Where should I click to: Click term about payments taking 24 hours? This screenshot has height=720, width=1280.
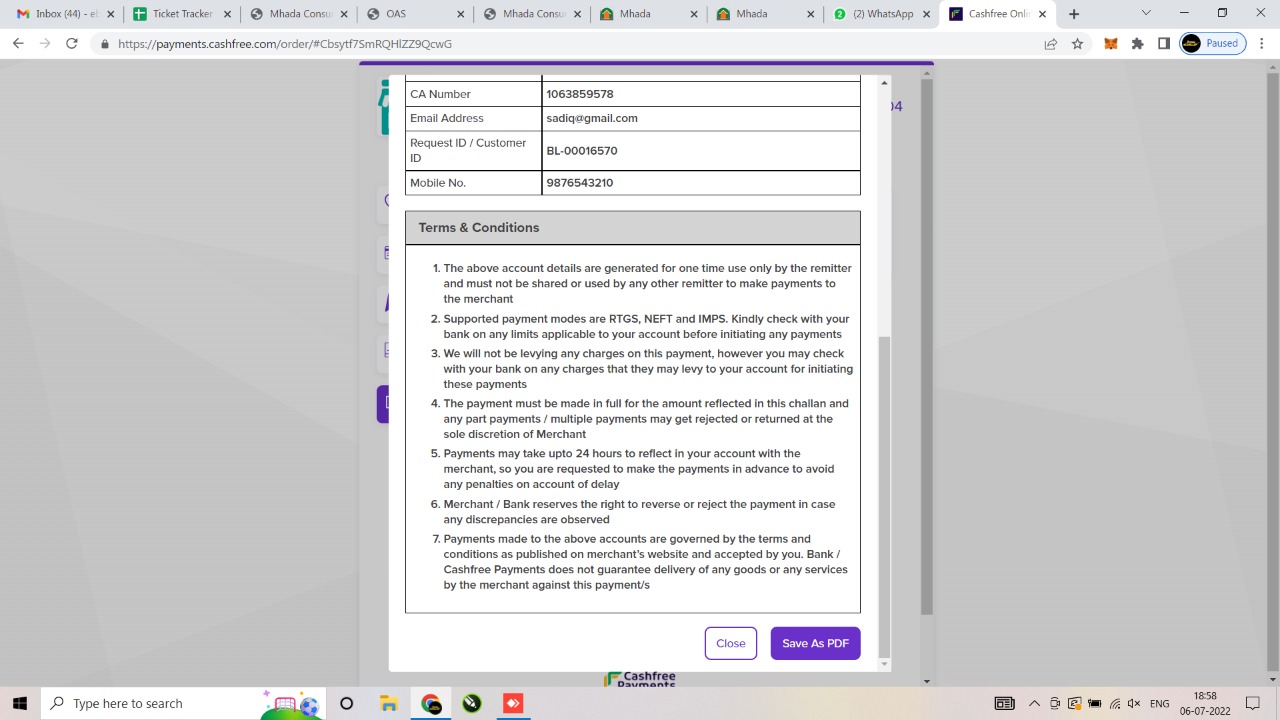point(639,469)
